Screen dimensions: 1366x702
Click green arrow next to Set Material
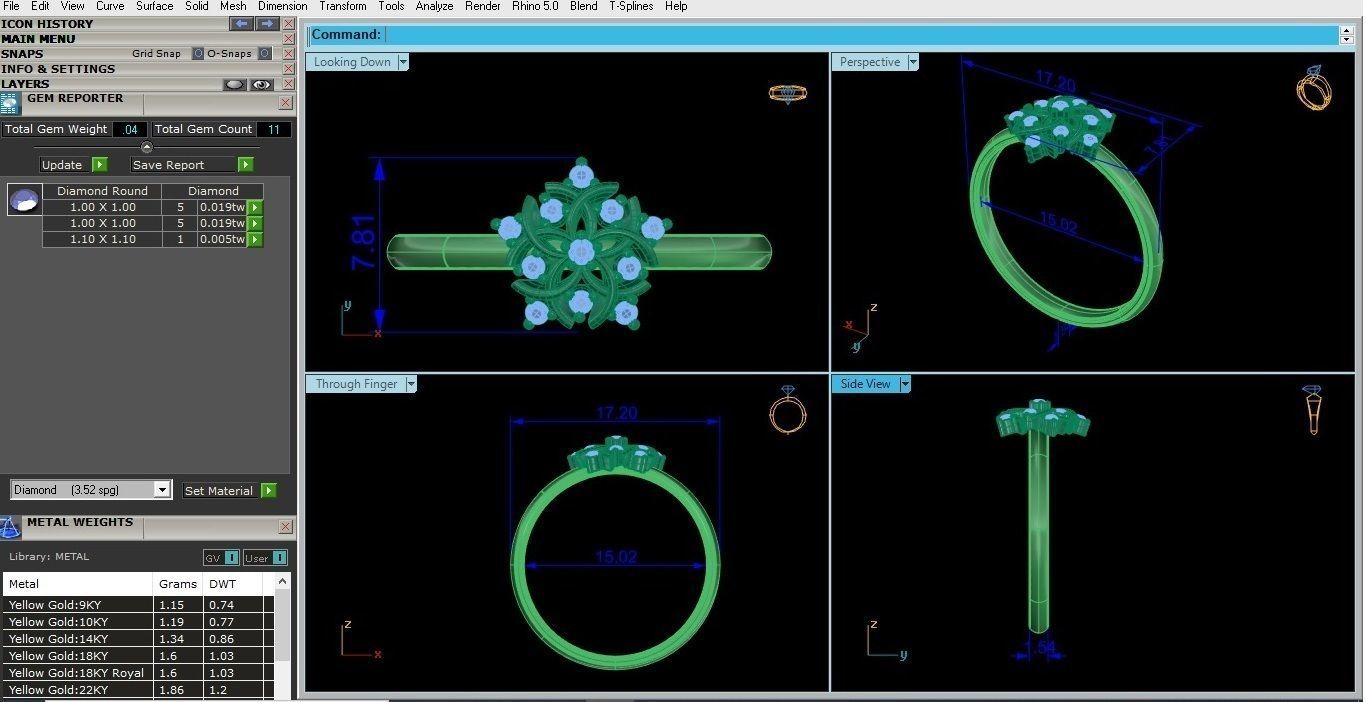(269, 491)
